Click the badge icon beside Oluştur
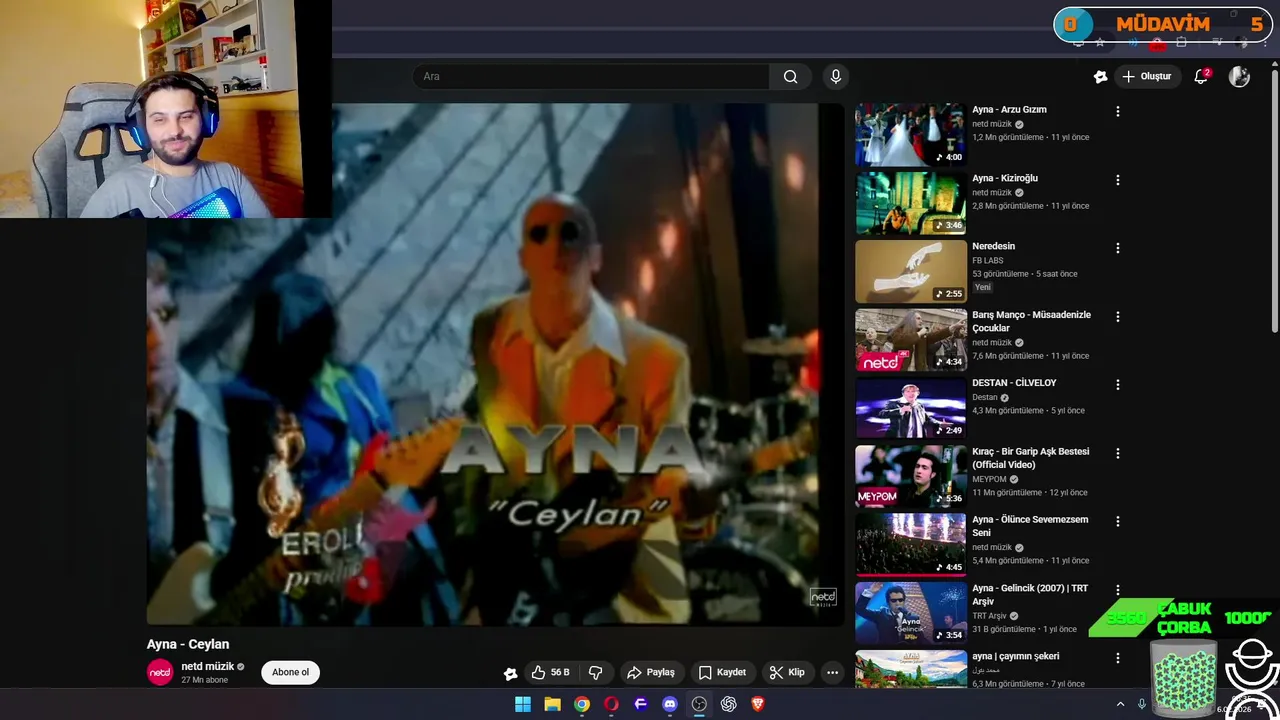Viewport: 1280px width, 720px height. 1100,77
